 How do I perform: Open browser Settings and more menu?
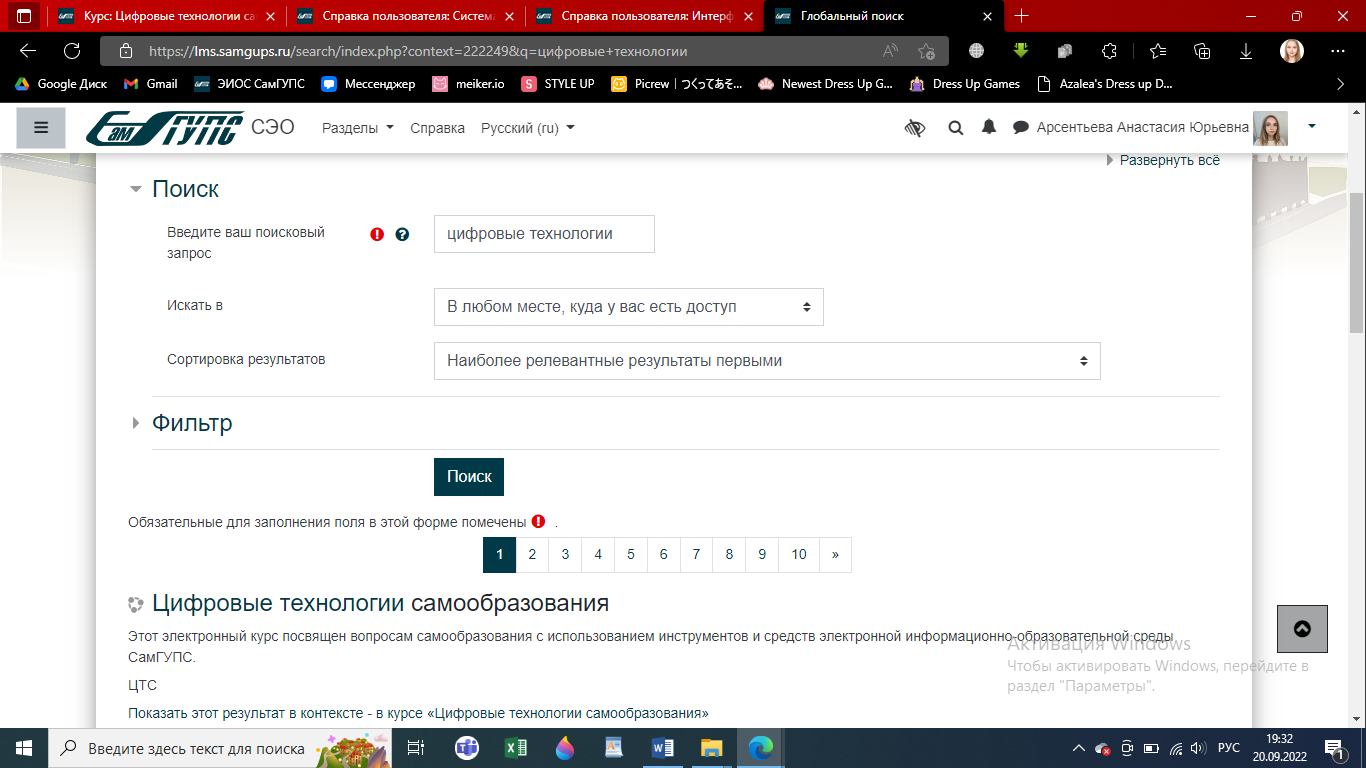click(x=1338, y=51)
